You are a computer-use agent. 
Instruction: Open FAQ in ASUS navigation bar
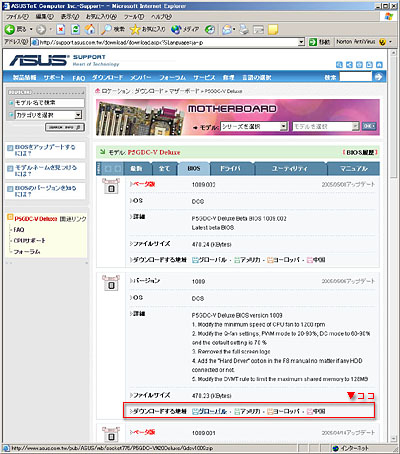(x=79, y=78)
